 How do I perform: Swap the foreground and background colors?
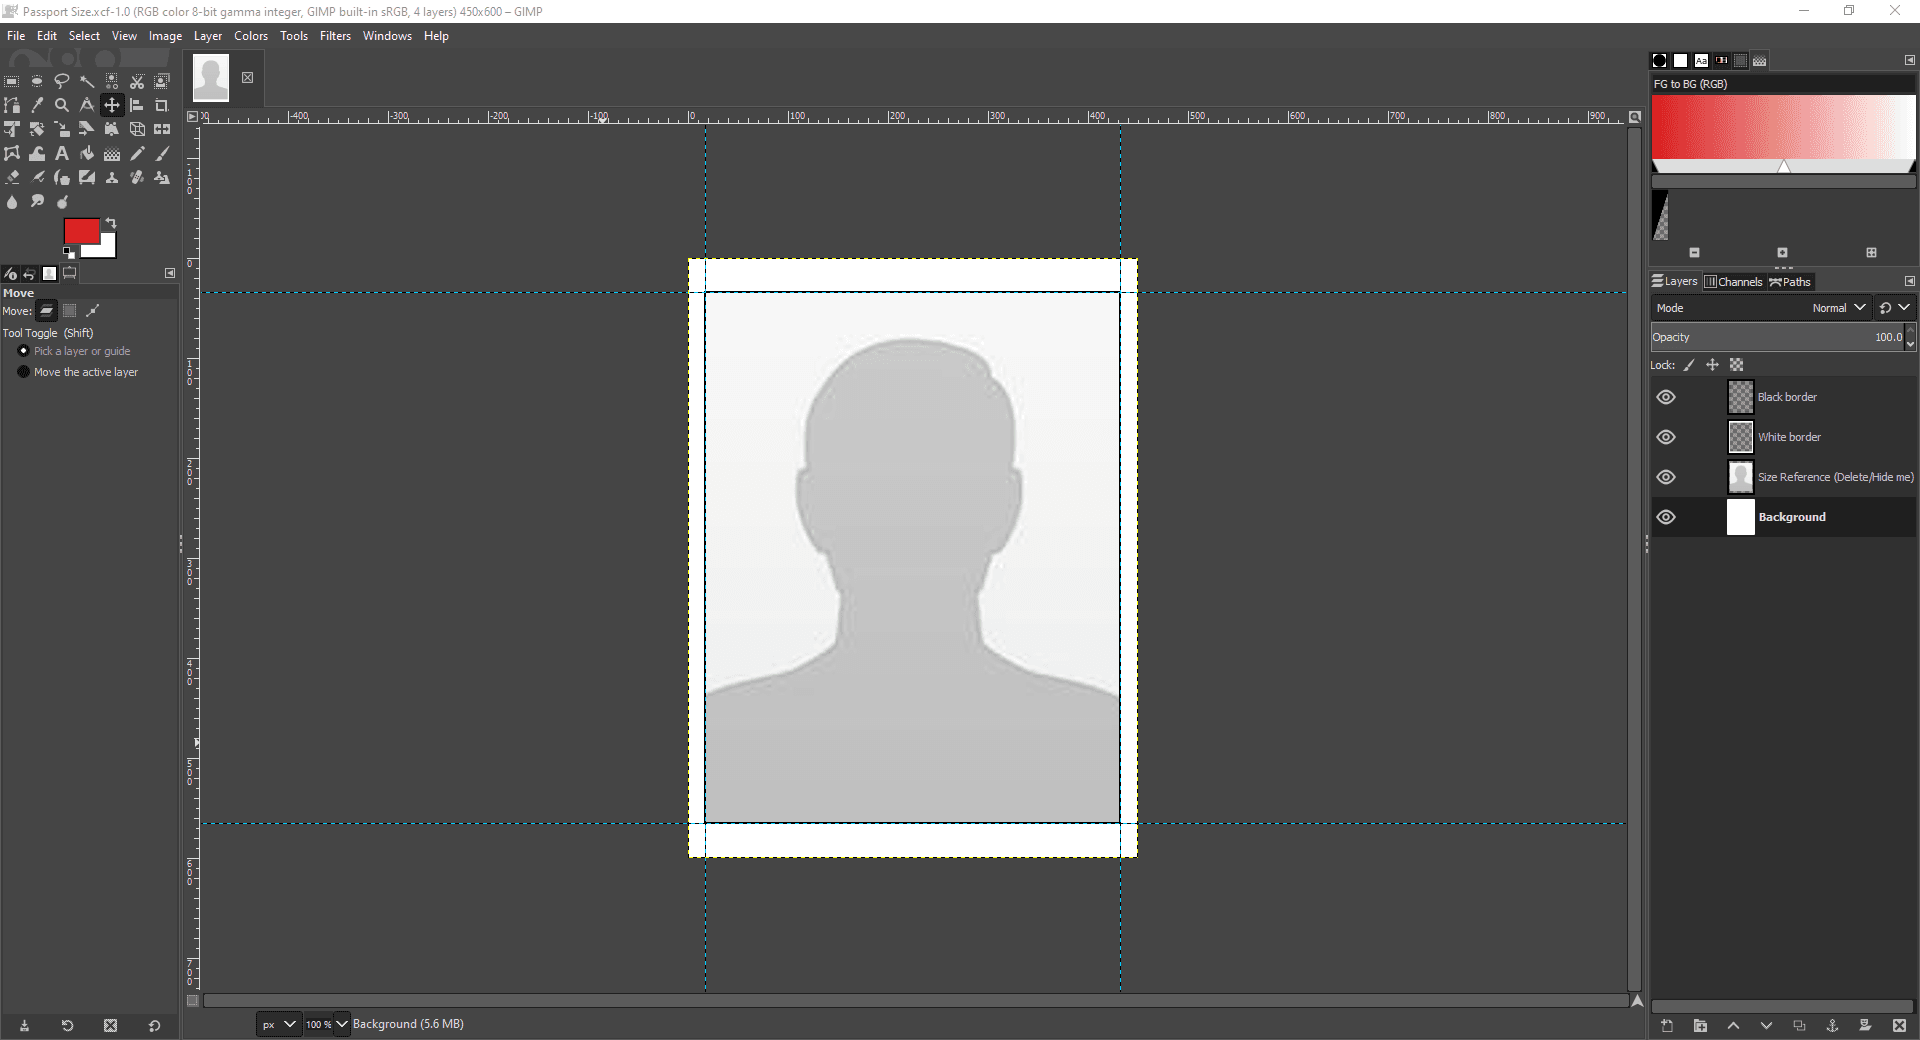pos(110,223)
